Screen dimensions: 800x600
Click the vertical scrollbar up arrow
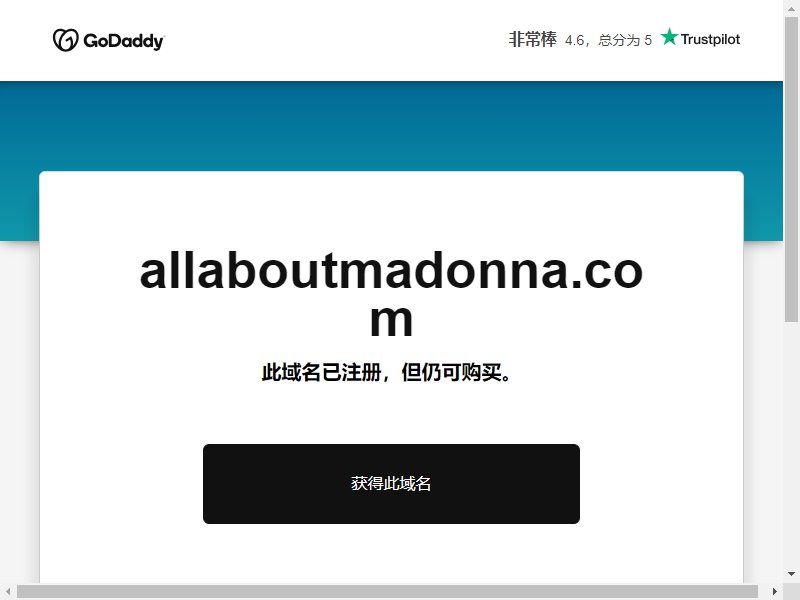pyautogui.click(x=791, y=8)
